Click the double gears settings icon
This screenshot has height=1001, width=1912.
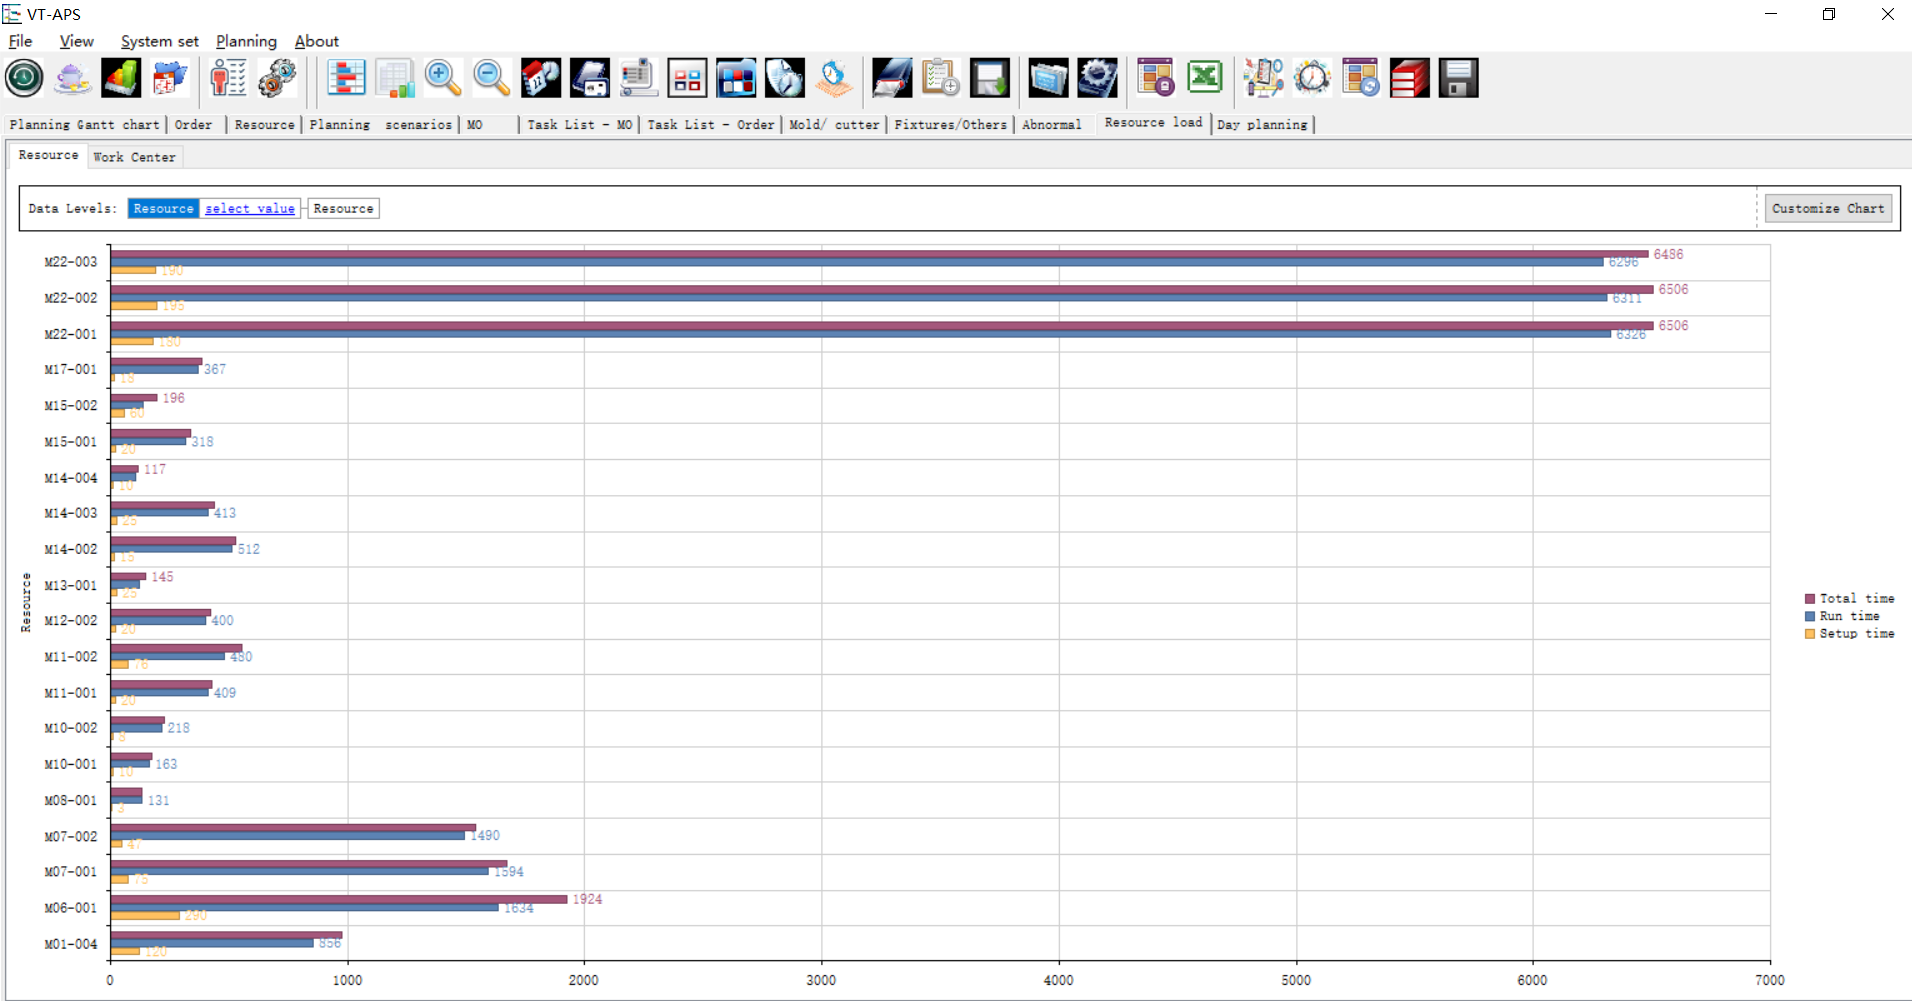(277, 78)
